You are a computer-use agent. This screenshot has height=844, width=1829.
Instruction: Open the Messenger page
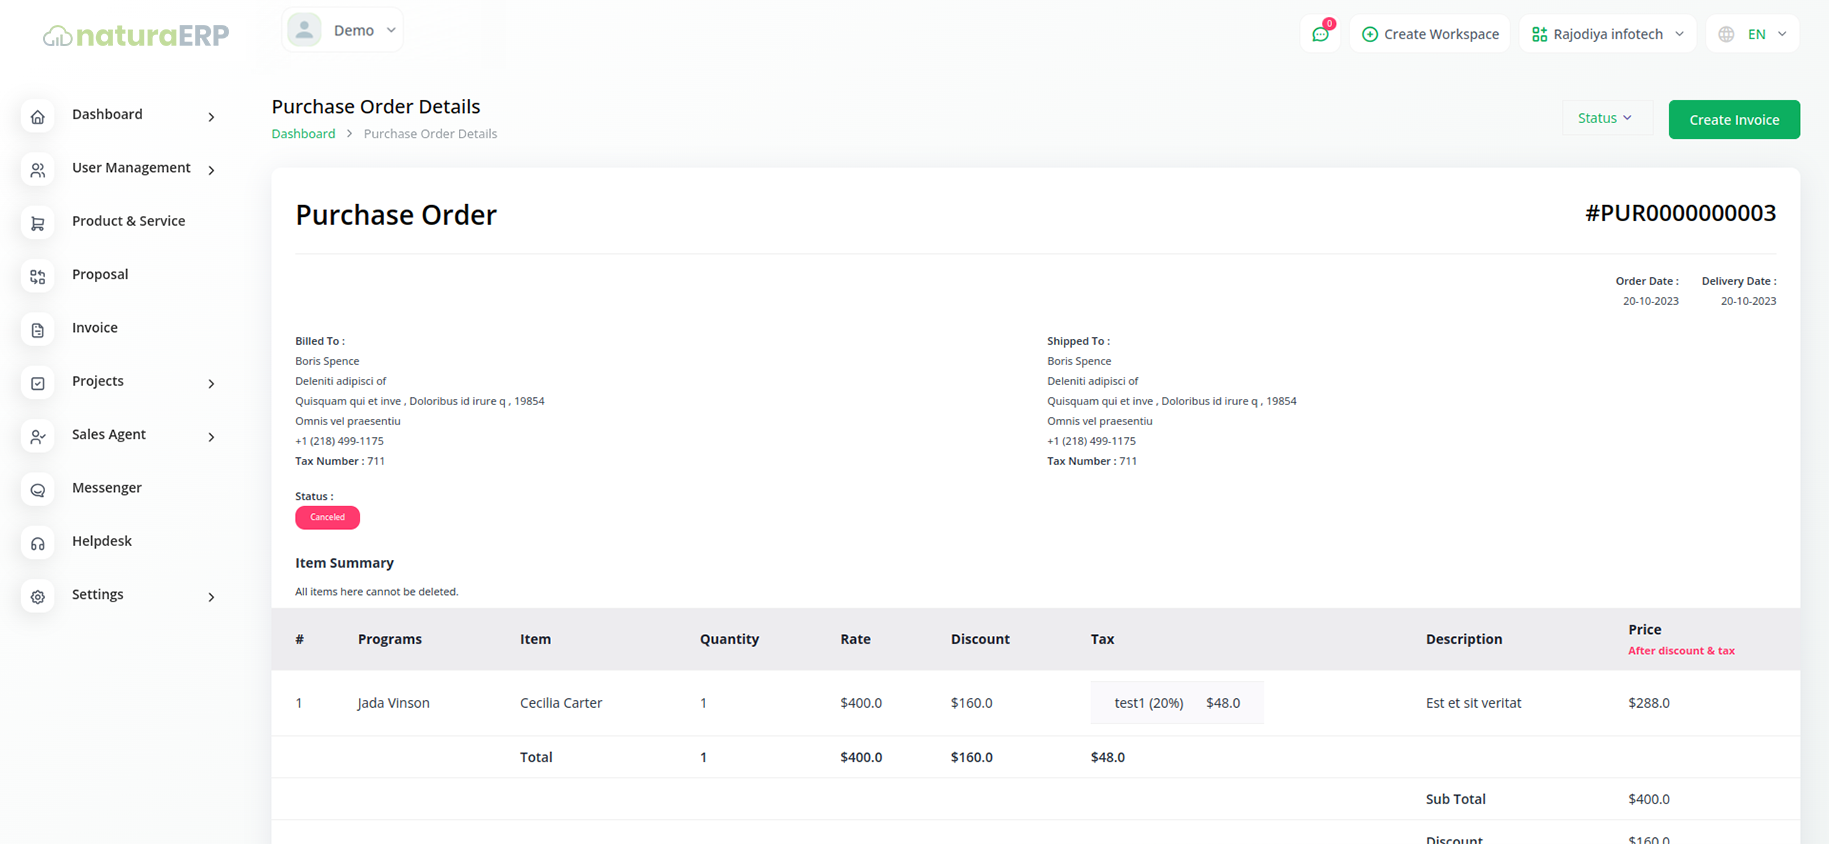107,487
